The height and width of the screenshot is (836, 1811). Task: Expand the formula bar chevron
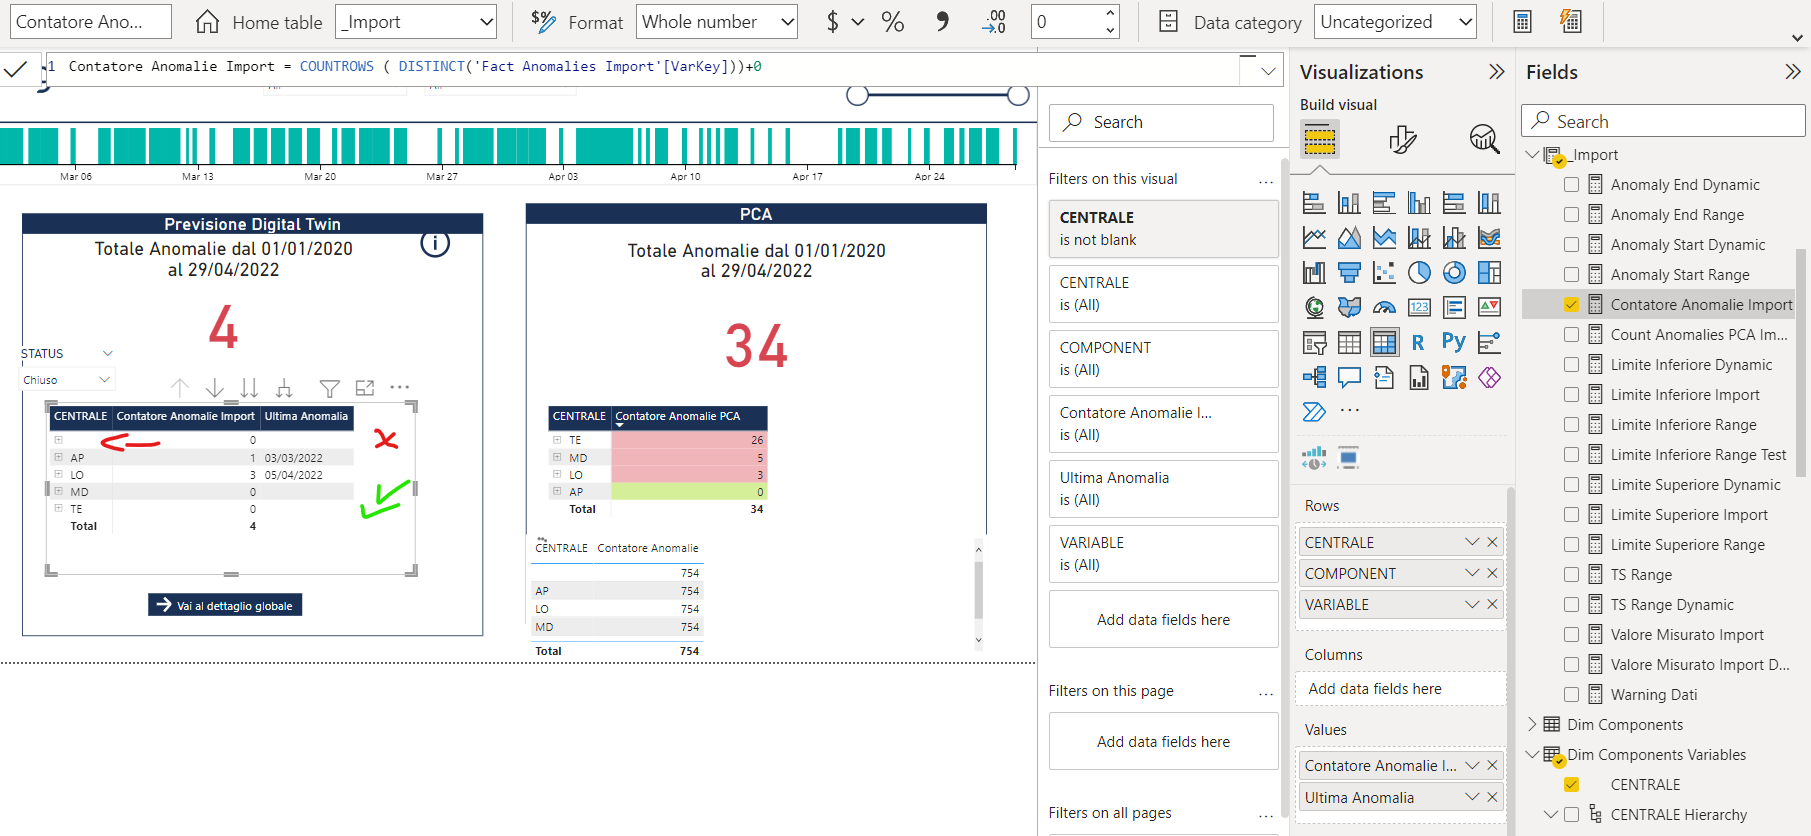pos(1268,71)
